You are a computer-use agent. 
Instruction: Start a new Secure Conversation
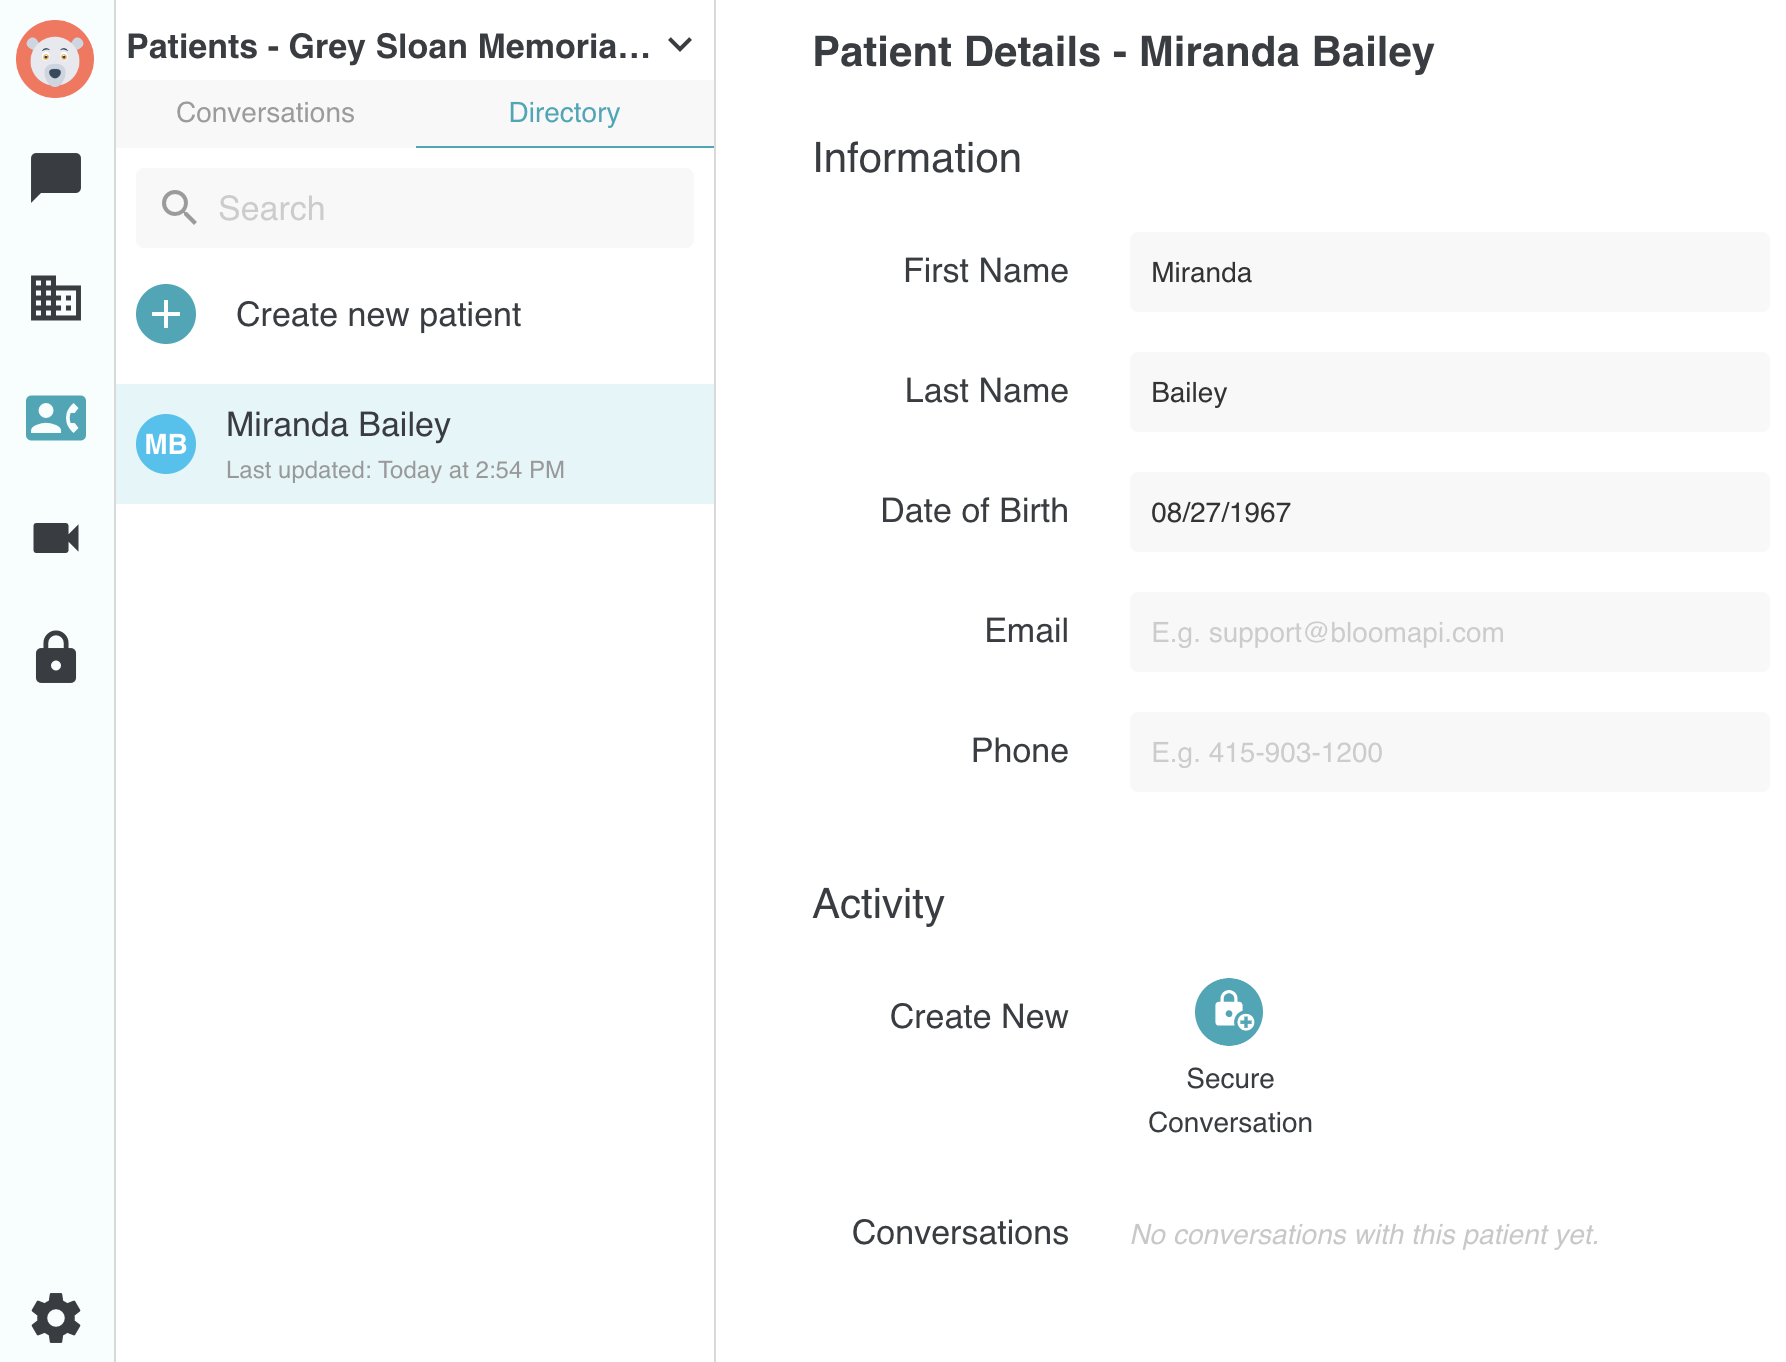click(1229, 1012)
